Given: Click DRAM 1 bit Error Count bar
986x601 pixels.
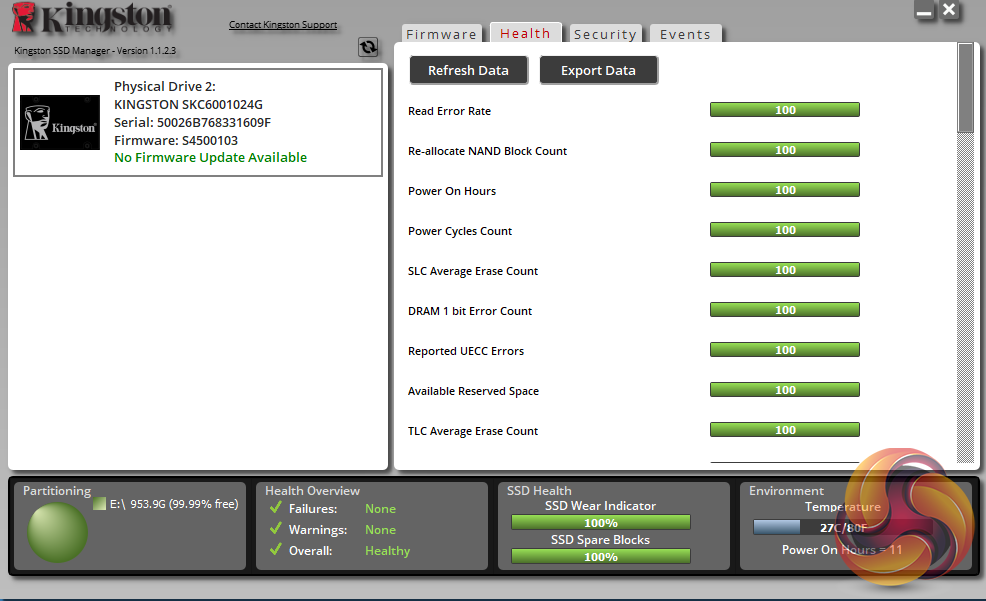Looking at the screenshot, I should tap(785, 310).
